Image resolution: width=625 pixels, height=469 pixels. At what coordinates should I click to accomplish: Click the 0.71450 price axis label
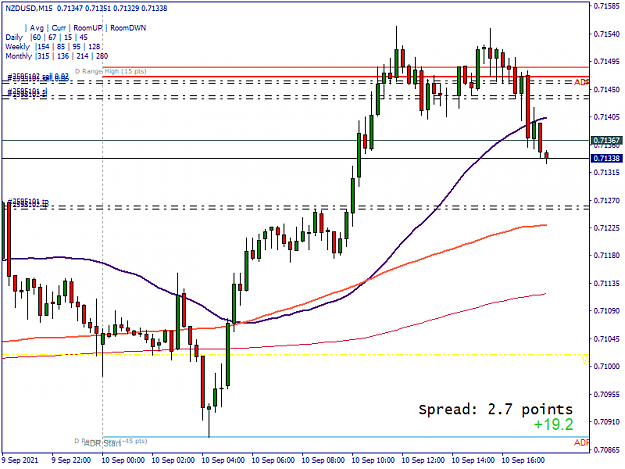(607, 90)
